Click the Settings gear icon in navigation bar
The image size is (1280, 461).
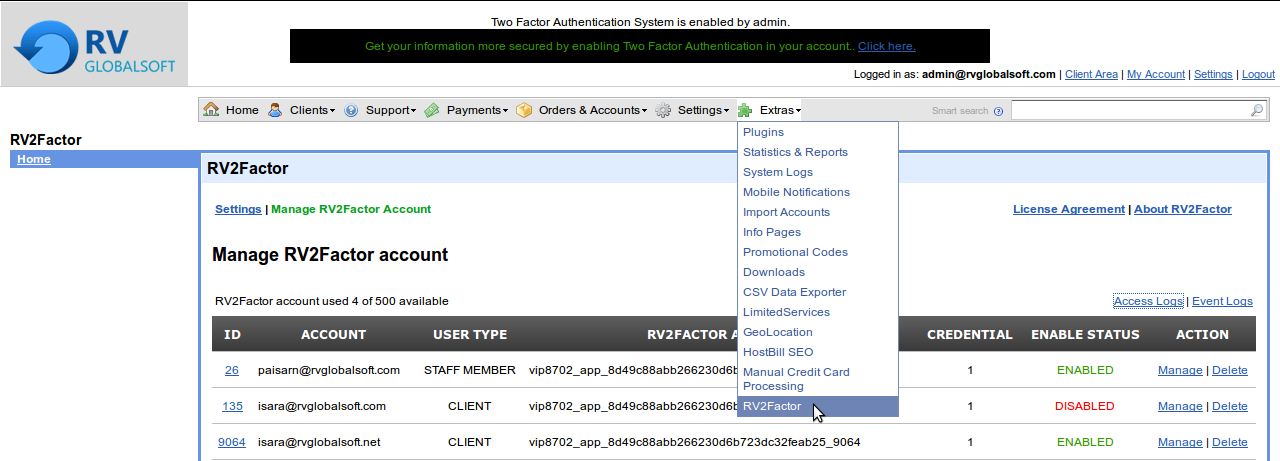[x=663, y=110]
